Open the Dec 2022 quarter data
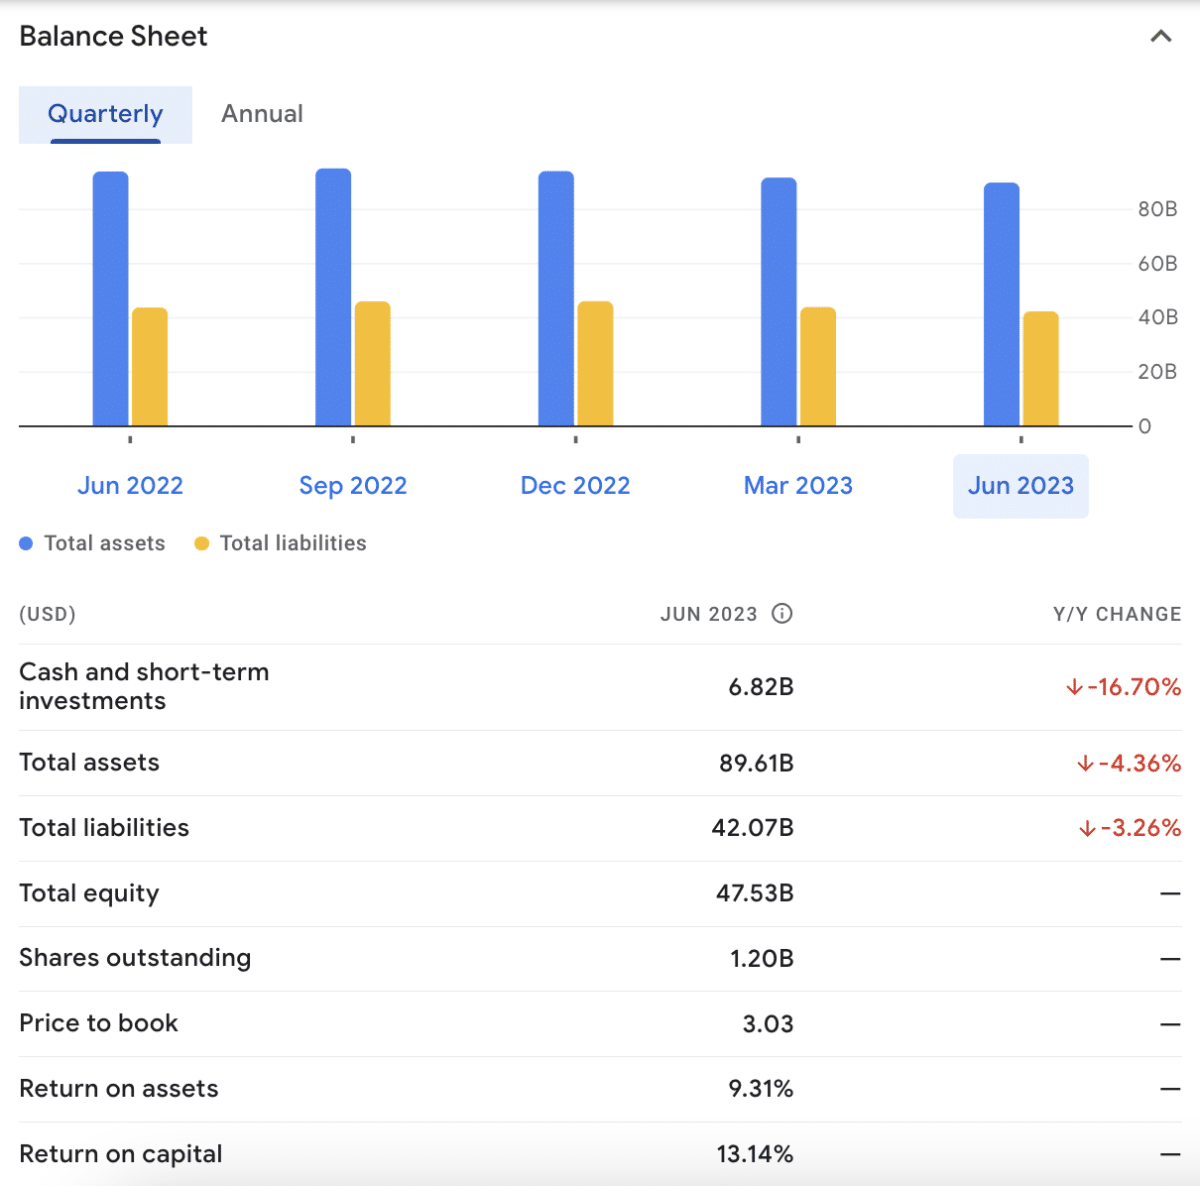 point(575,485)
